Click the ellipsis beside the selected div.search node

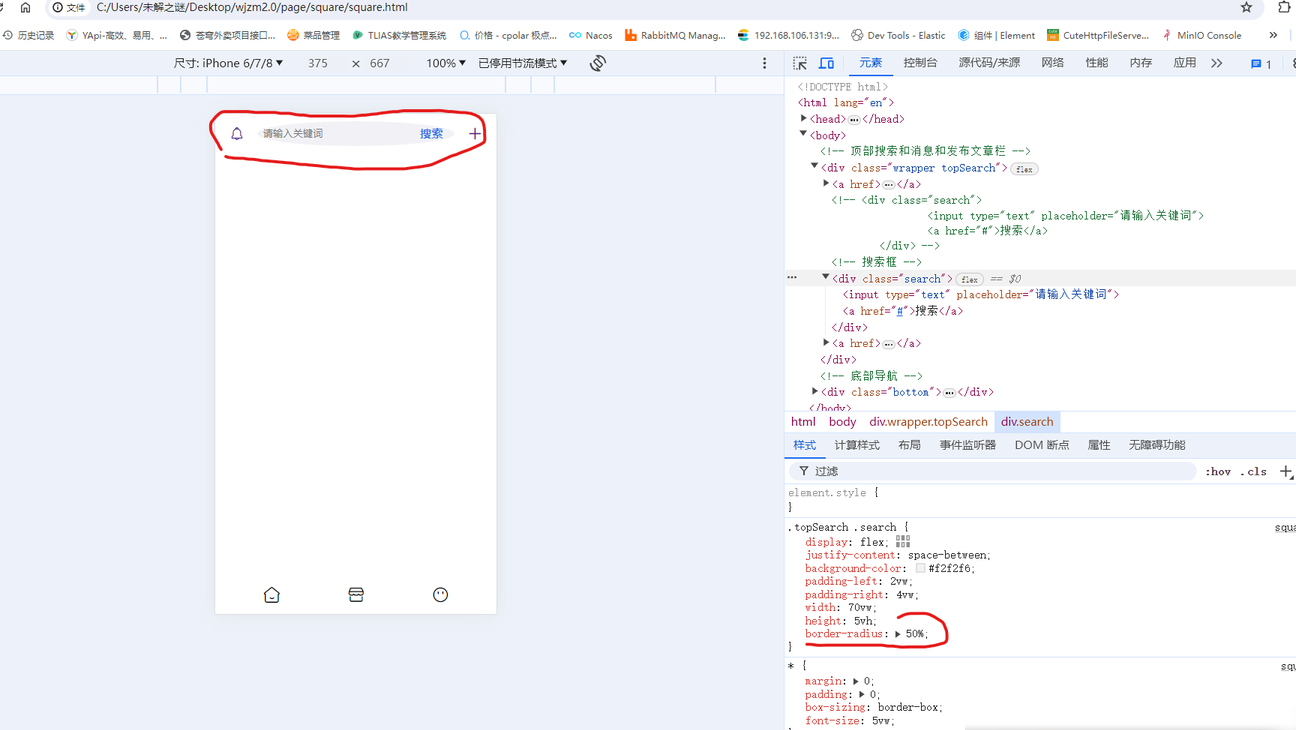pyautogui.click(x=792, y=278)
